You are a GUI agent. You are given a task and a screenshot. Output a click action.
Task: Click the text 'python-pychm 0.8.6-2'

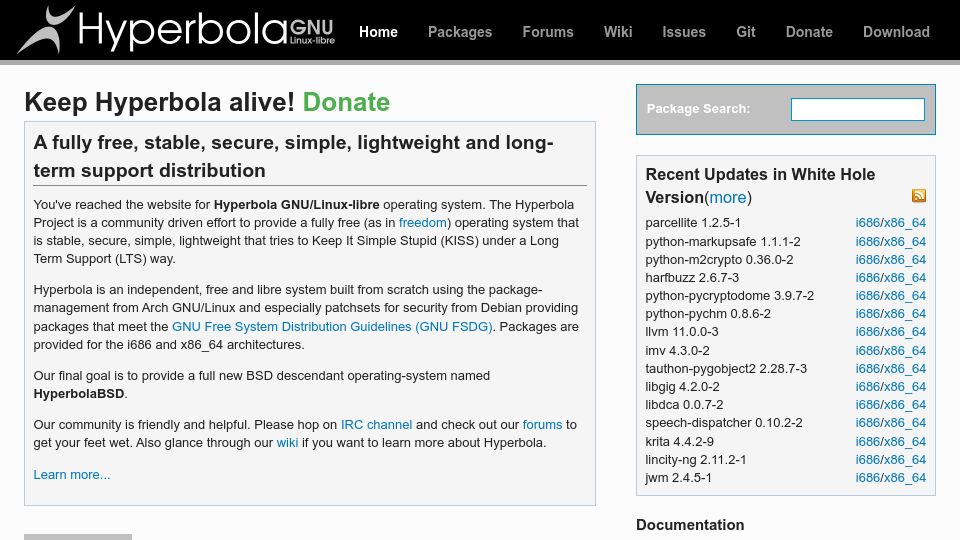708,313
